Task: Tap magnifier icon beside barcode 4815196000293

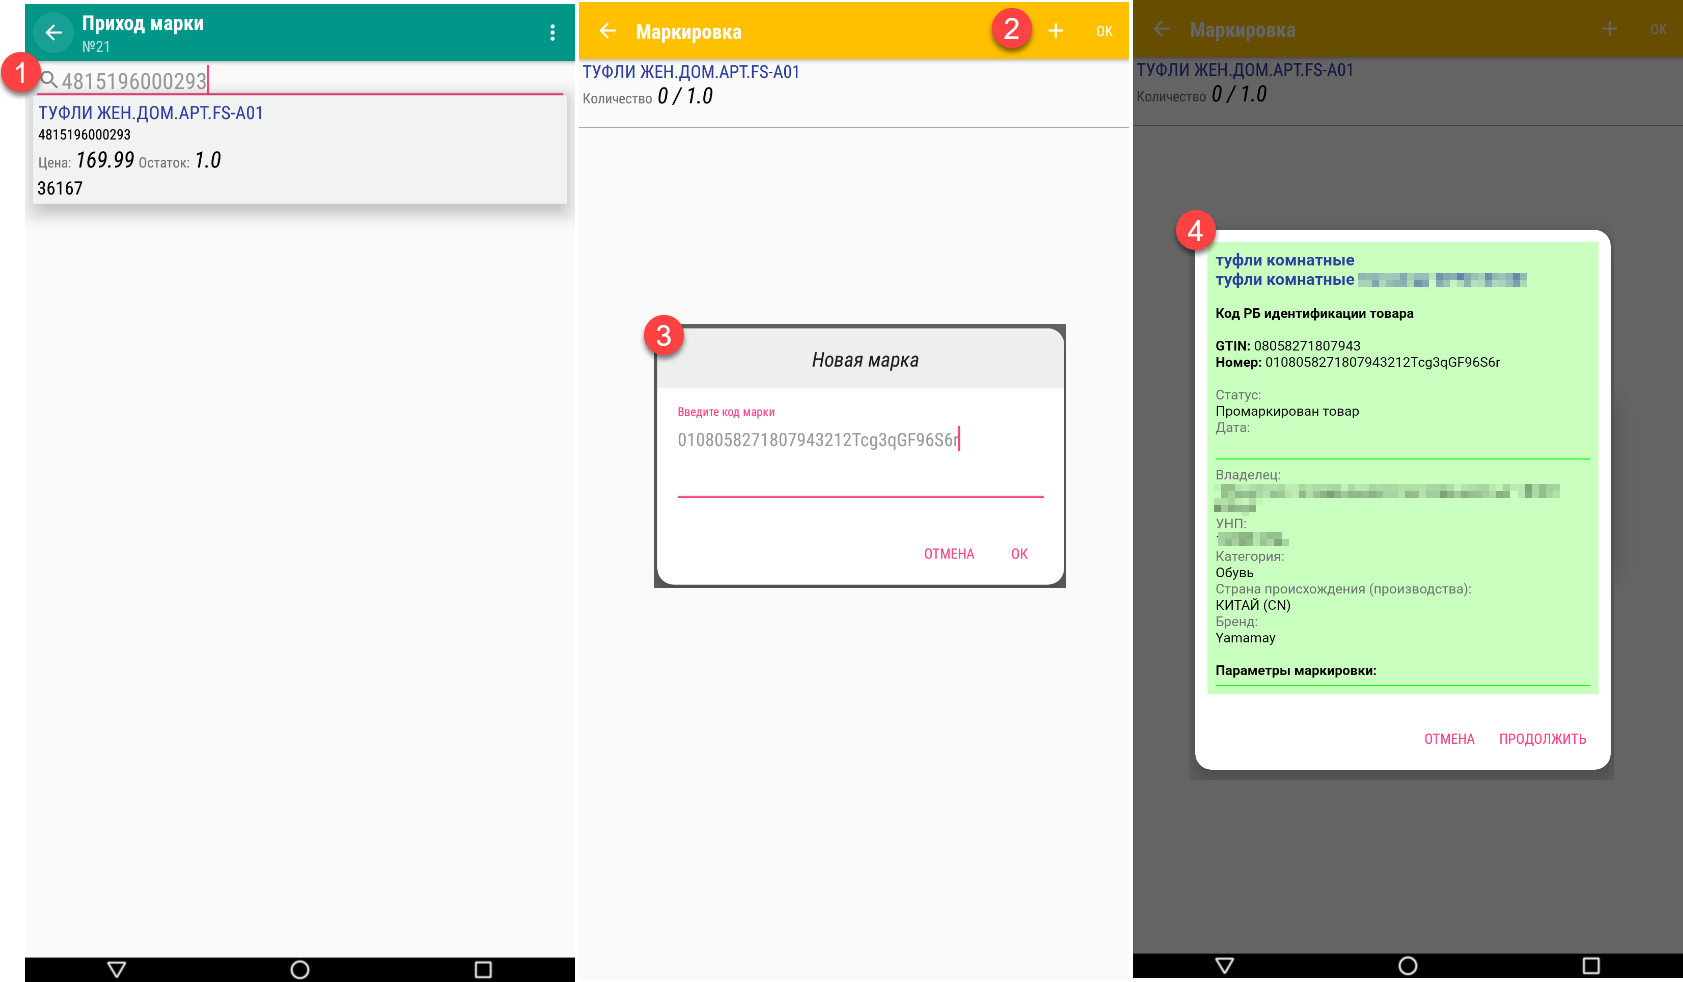Action: click(48, 80)
